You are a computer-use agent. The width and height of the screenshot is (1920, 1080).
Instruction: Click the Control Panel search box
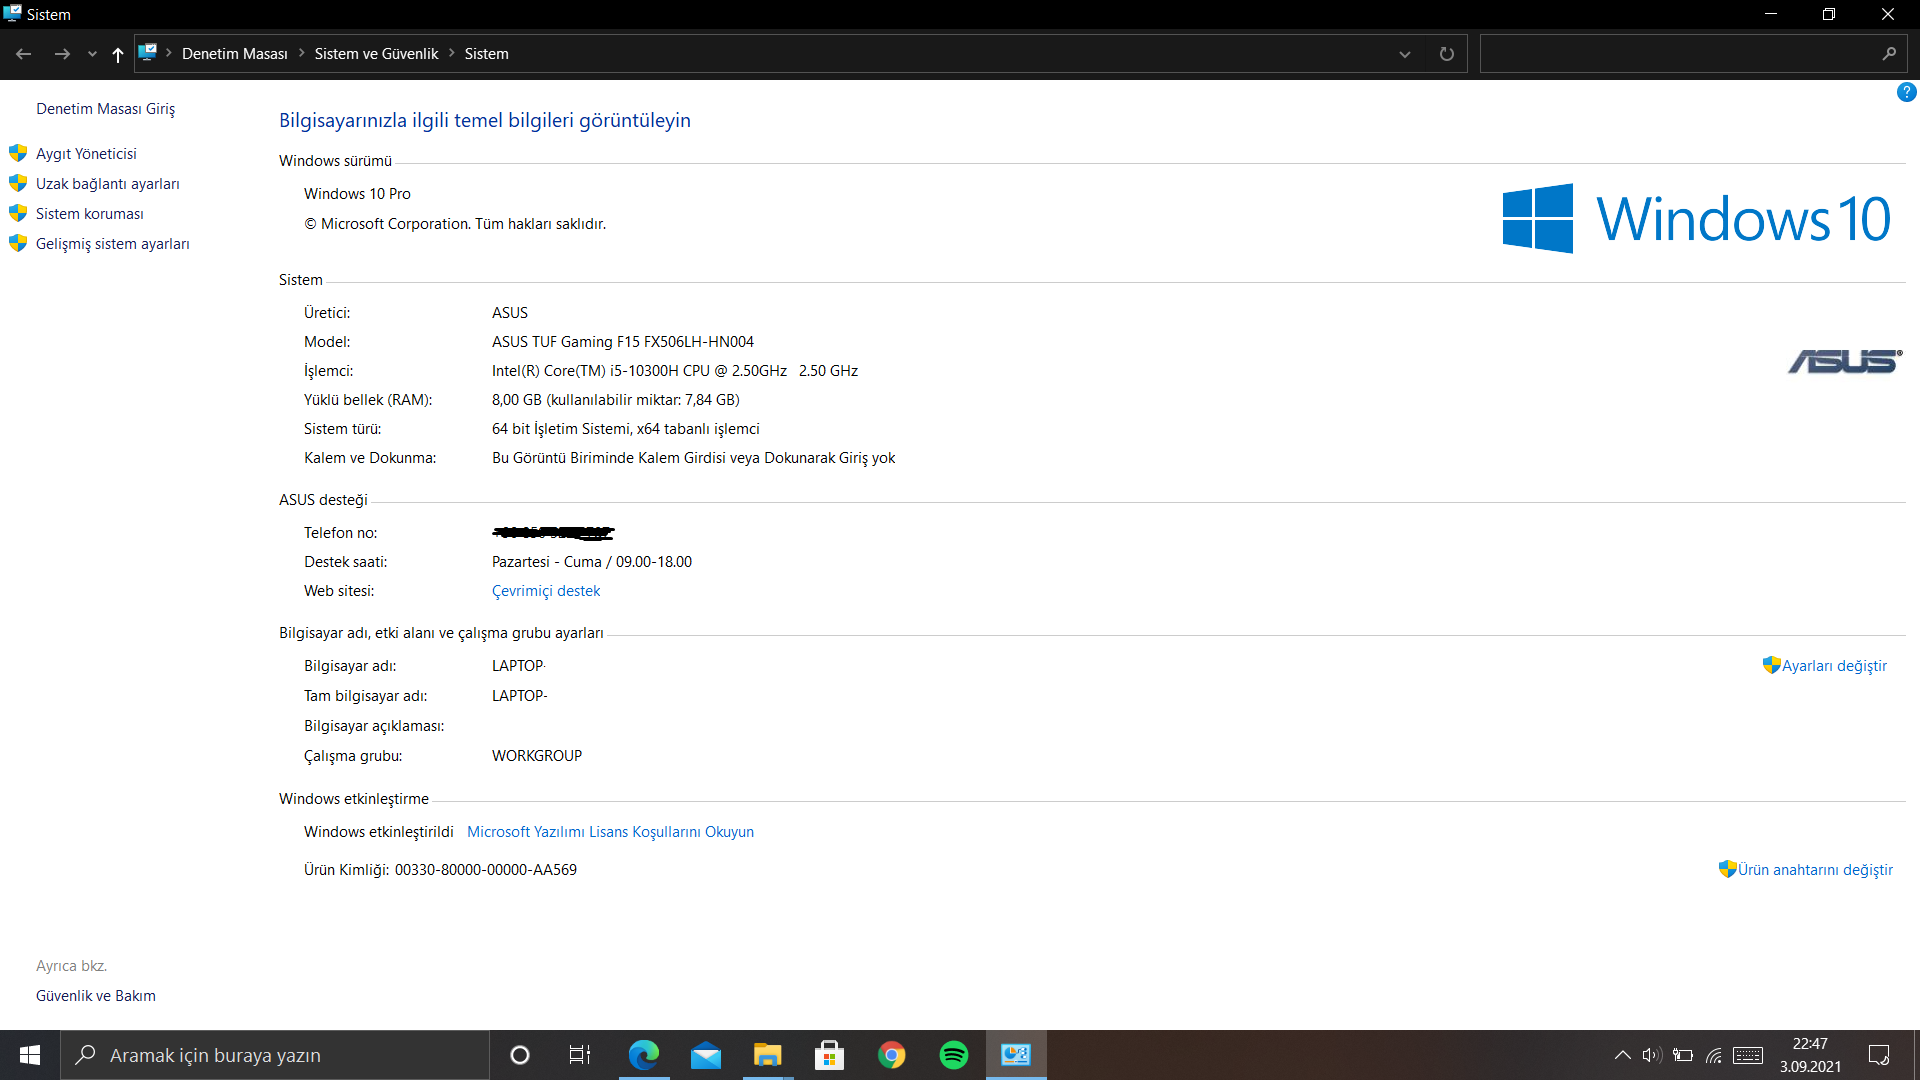click(x=1680, y=54)
